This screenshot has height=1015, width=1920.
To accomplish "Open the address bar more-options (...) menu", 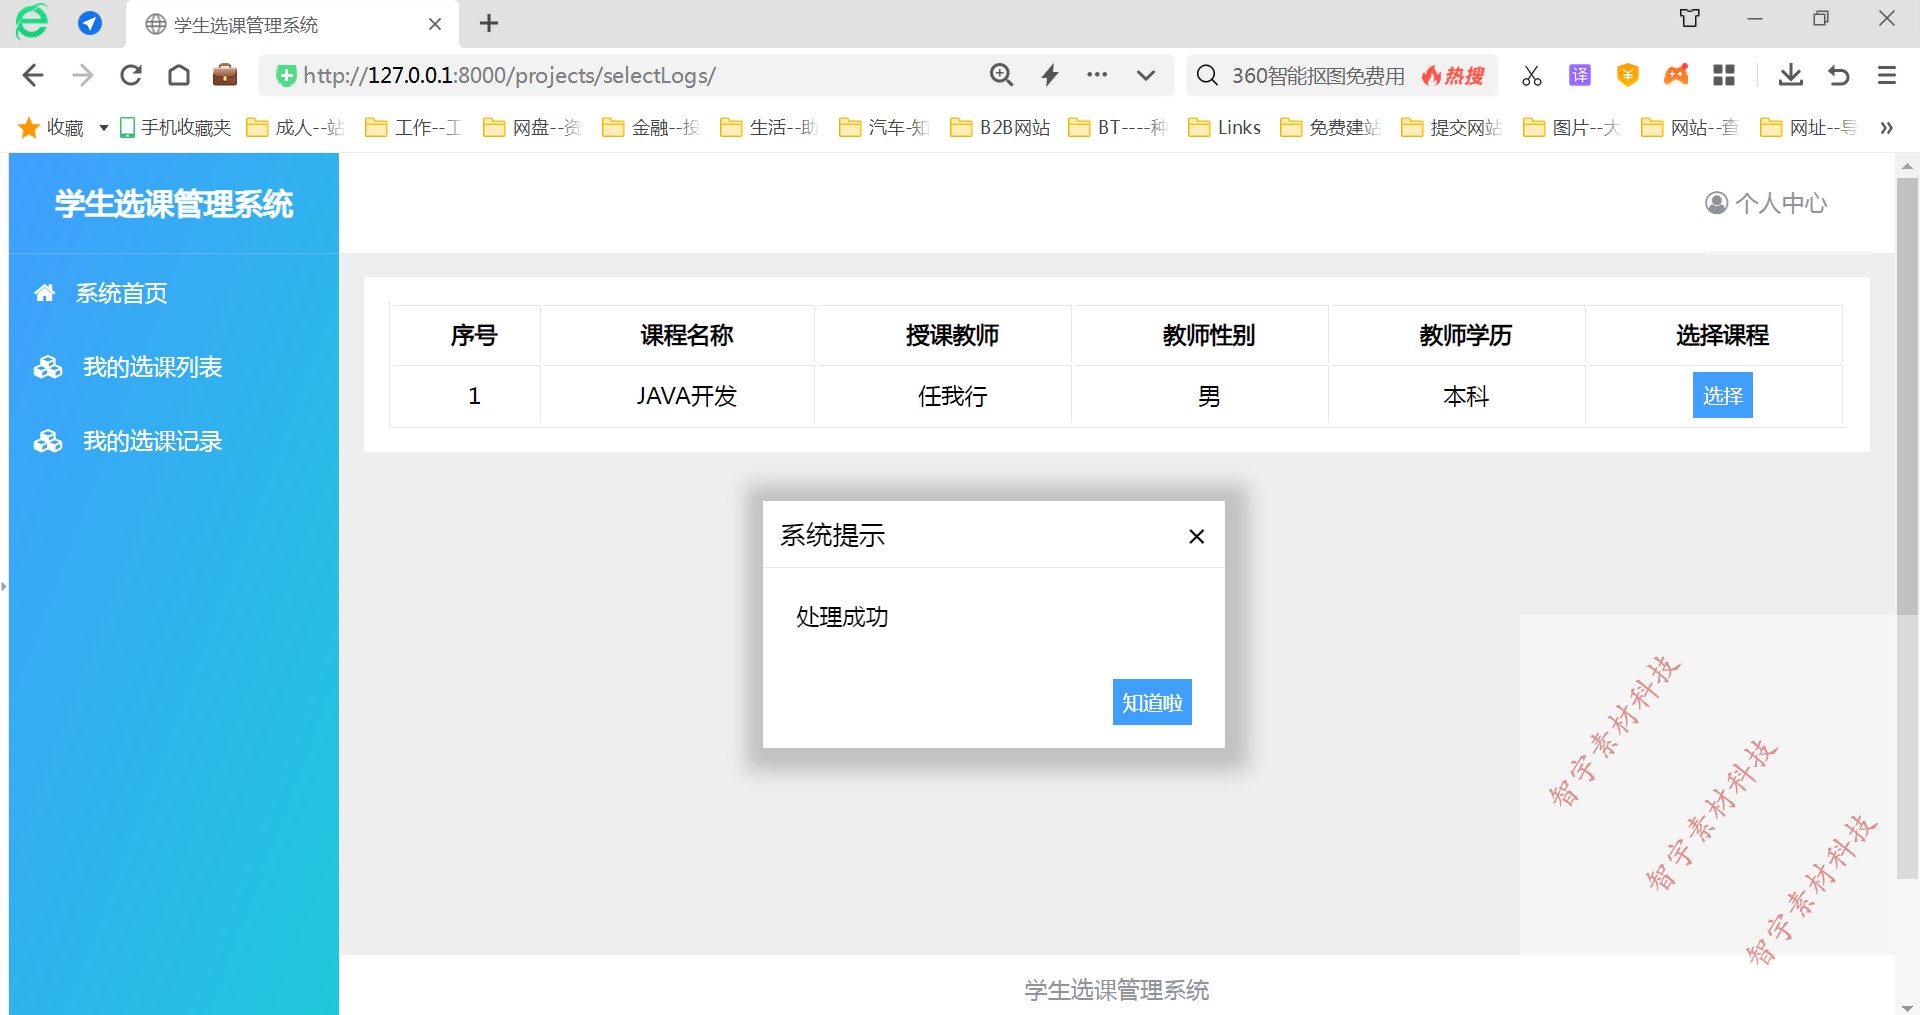I will [1097, 74].
